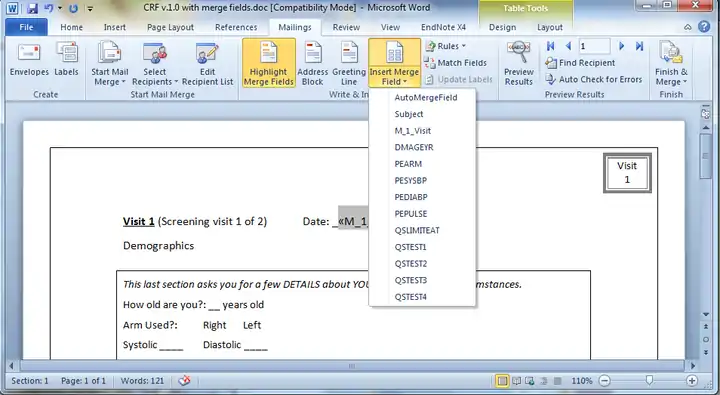Insert a Greeting Line
The height and width of the screenshot is (395, 720).
point(349,63)
